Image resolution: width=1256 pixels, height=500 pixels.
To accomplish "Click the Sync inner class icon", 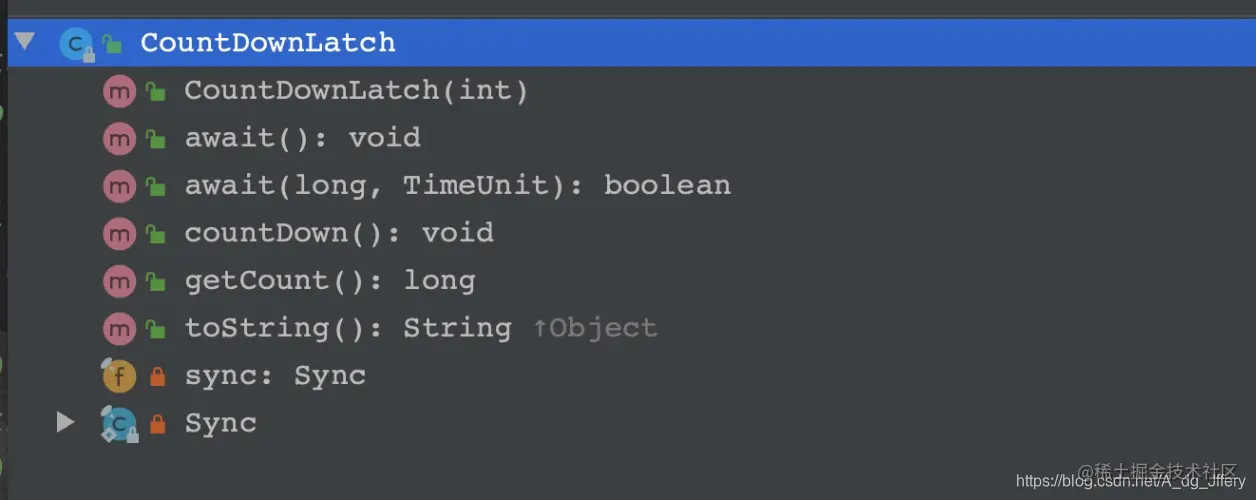I will [x=119, y=424].
